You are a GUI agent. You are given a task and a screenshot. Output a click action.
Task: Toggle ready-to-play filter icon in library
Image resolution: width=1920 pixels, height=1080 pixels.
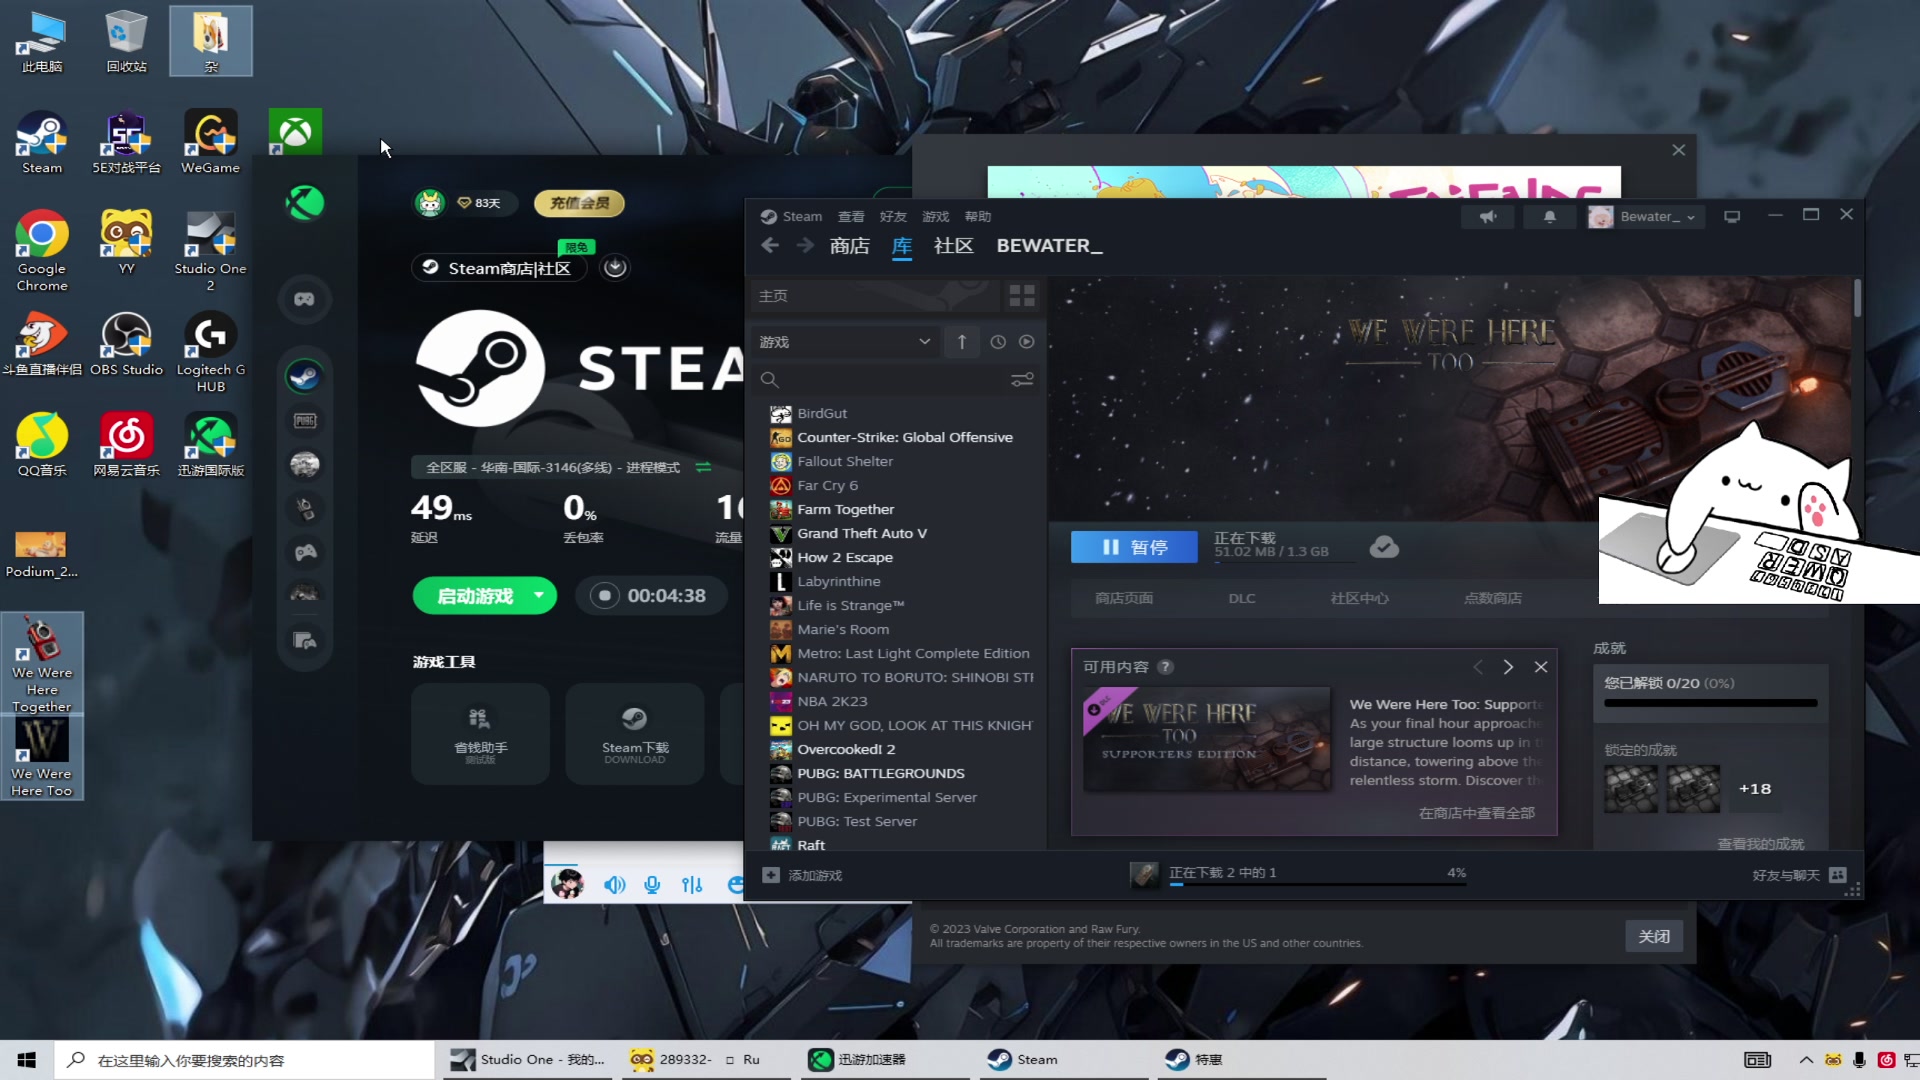(1027, 342)
